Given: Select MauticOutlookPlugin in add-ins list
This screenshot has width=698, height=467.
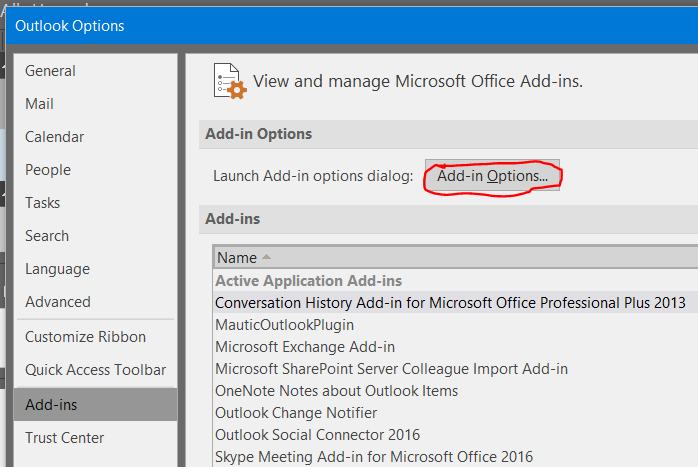Looking at the screenshot, I should [284, 325].
